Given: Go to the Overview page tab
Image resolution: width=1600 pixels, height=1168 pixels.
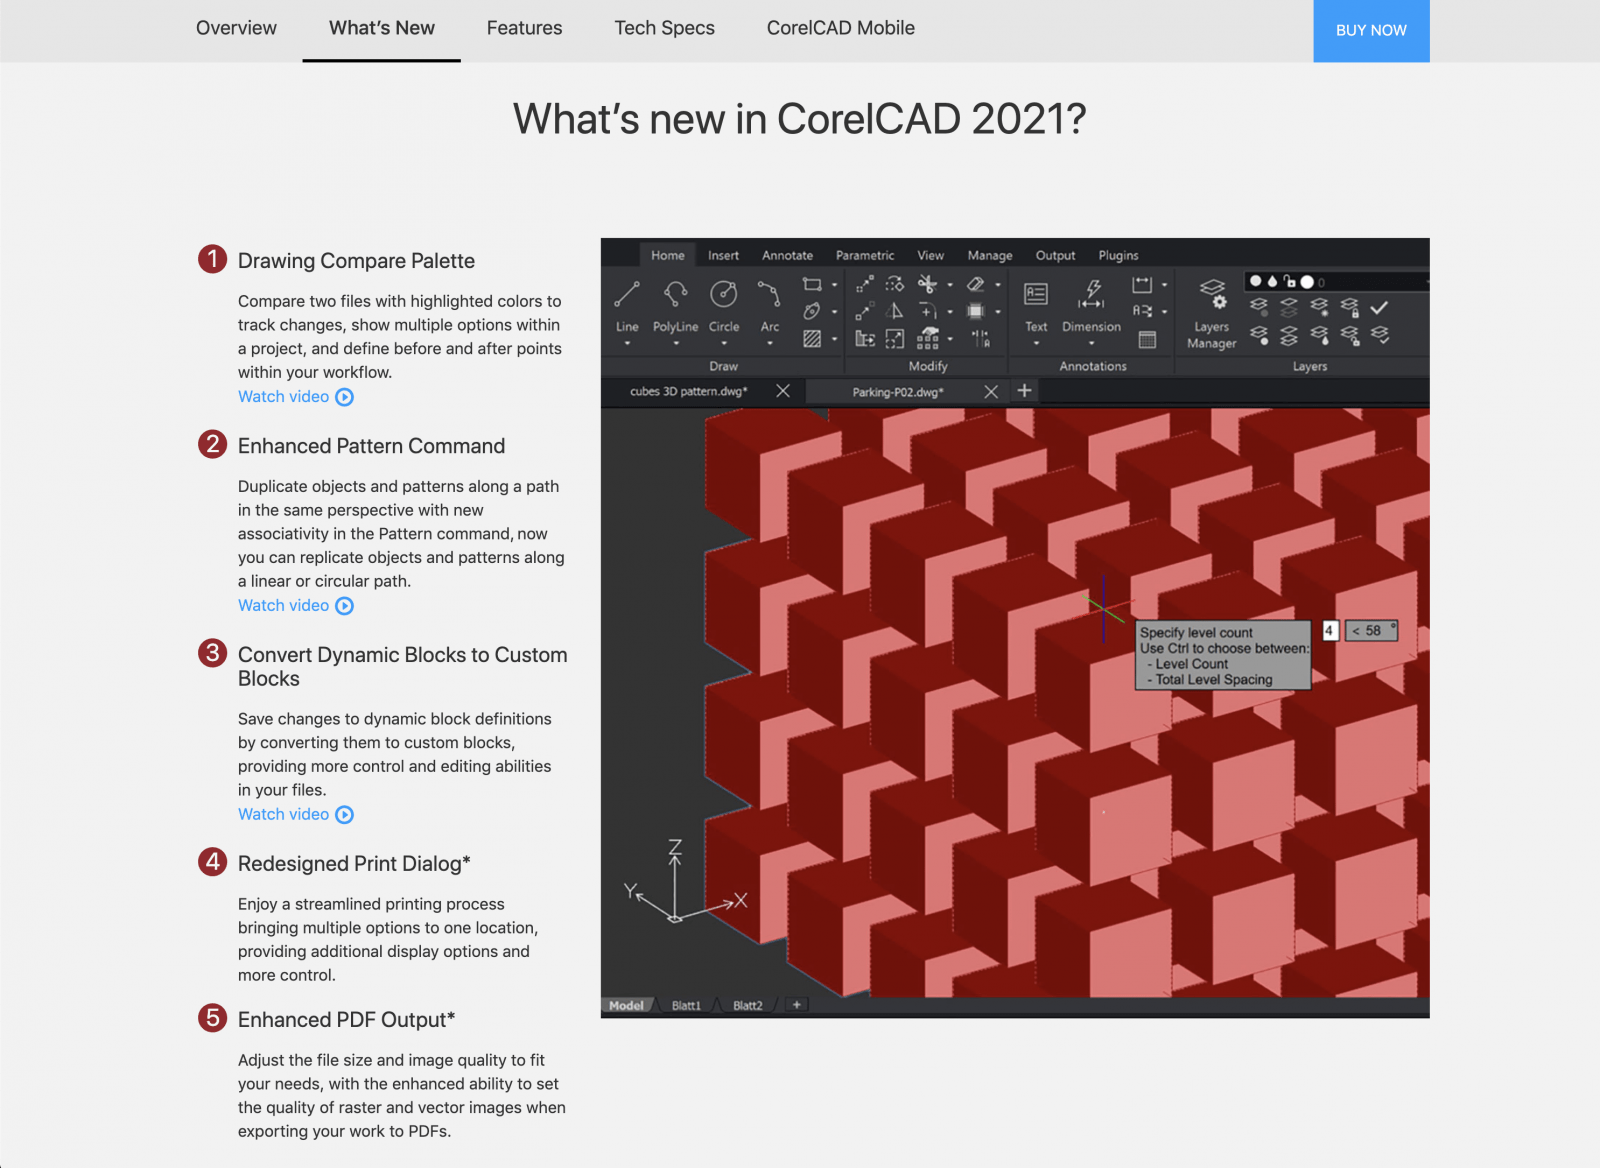Looking at the screenshot, I should point(236,28).
